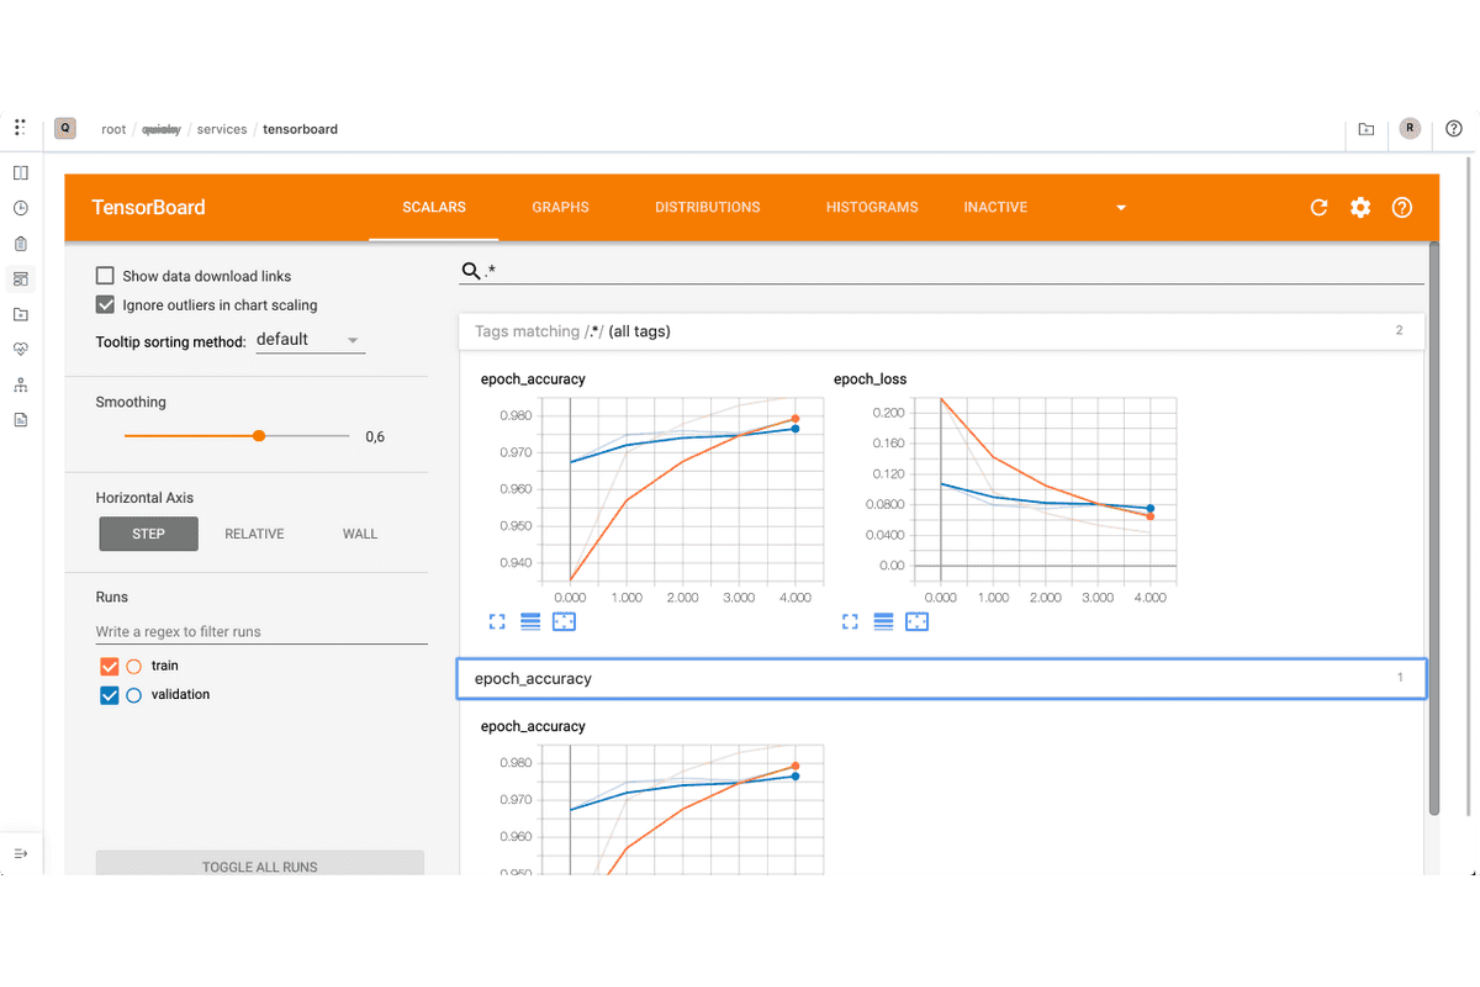Switch to the Graphs tab
The image size is (1480, 987).
[x=560, y=207]
